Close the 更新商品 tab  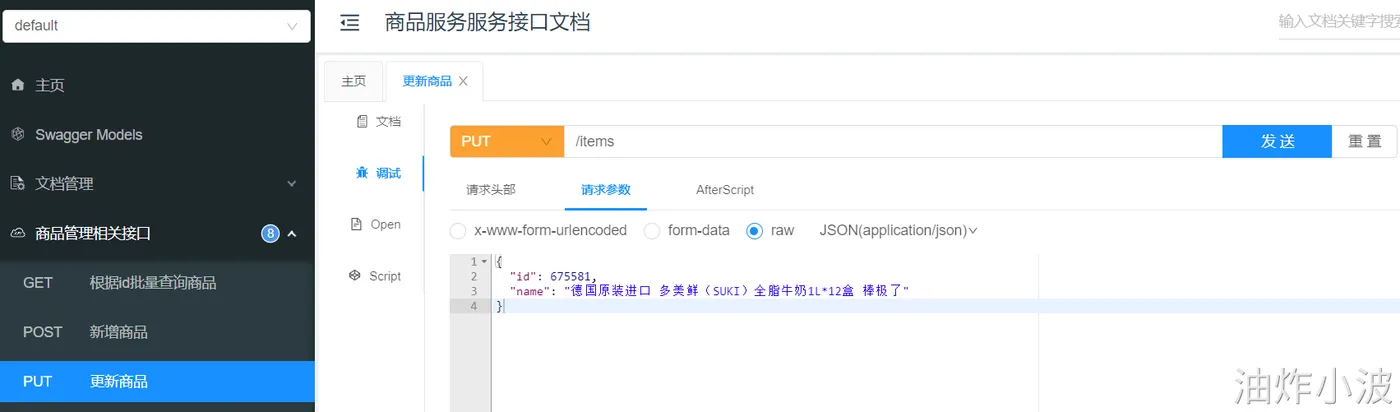(x=463, y=81)
